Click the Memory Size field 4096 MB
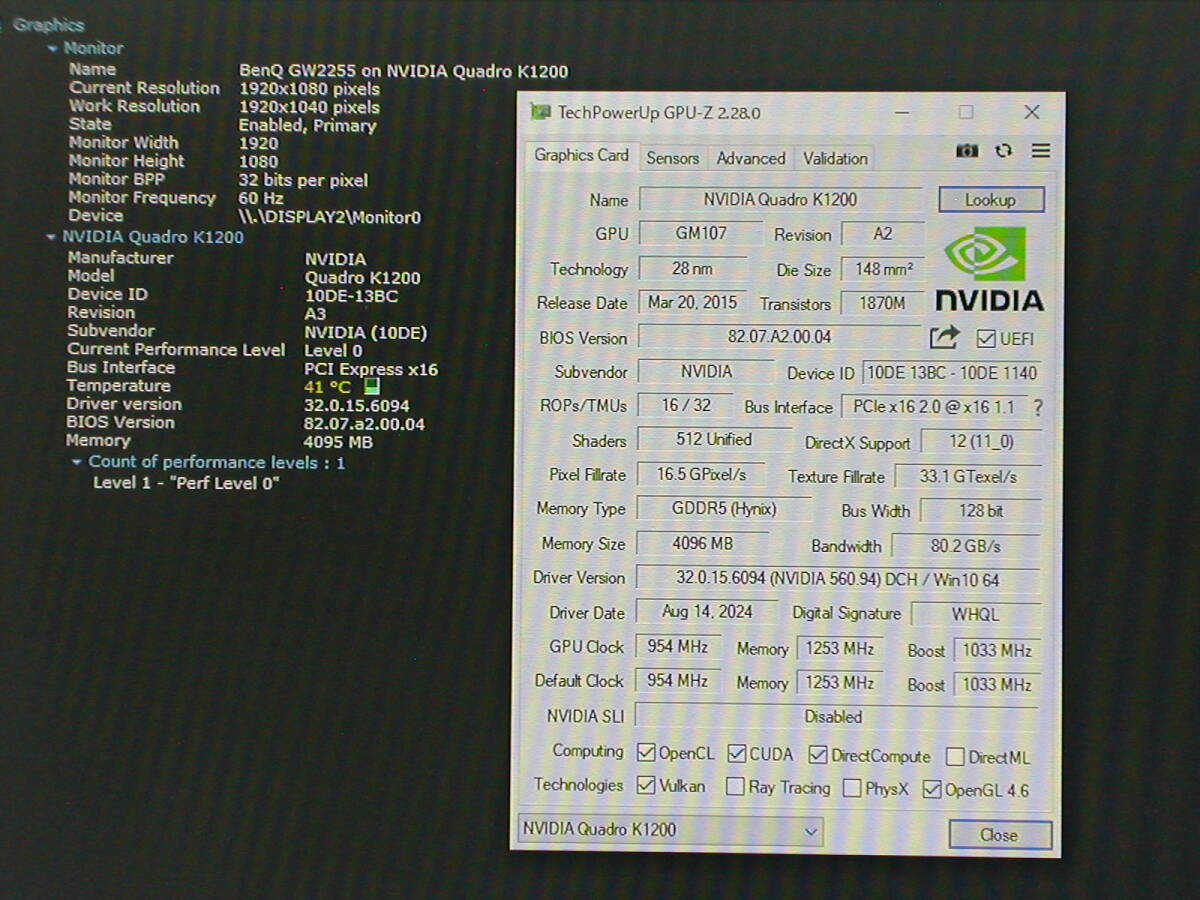1200x900 pixels. click(x=702, y=544)
